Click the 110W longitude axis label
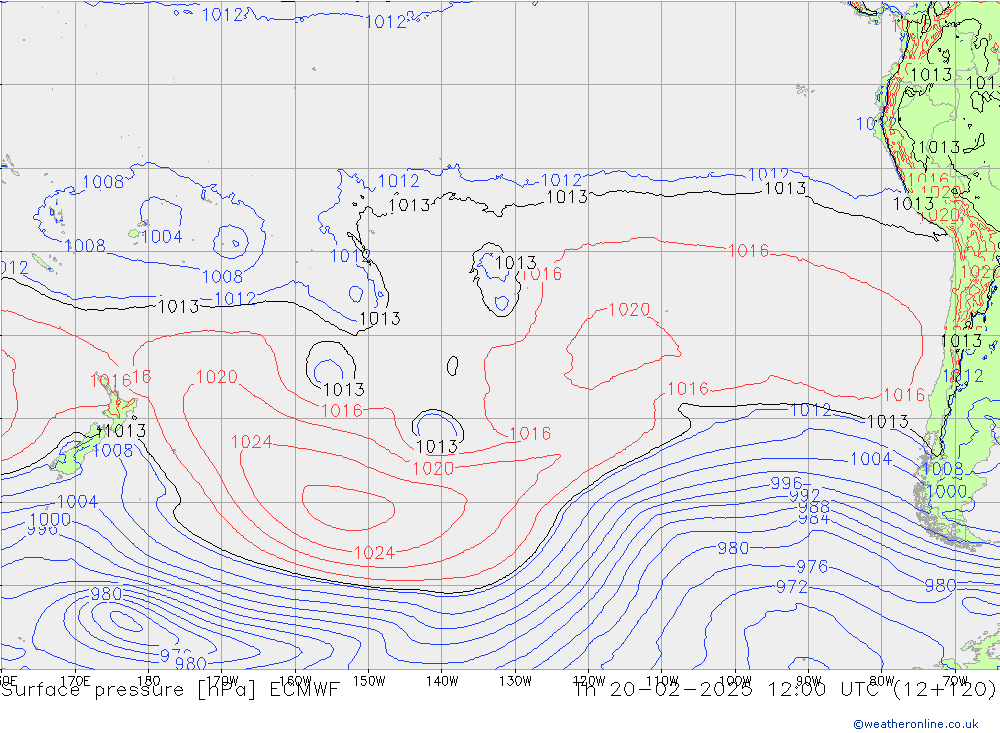Screen dimensions: 1000x733 [x=662, y=681]
